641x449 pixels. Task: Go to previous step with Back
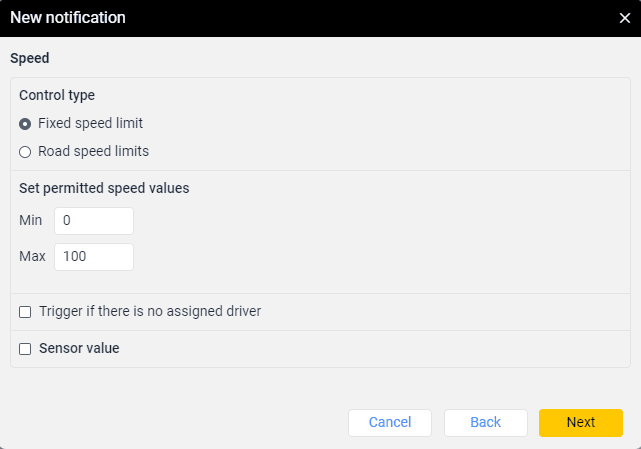click(485, 423)
